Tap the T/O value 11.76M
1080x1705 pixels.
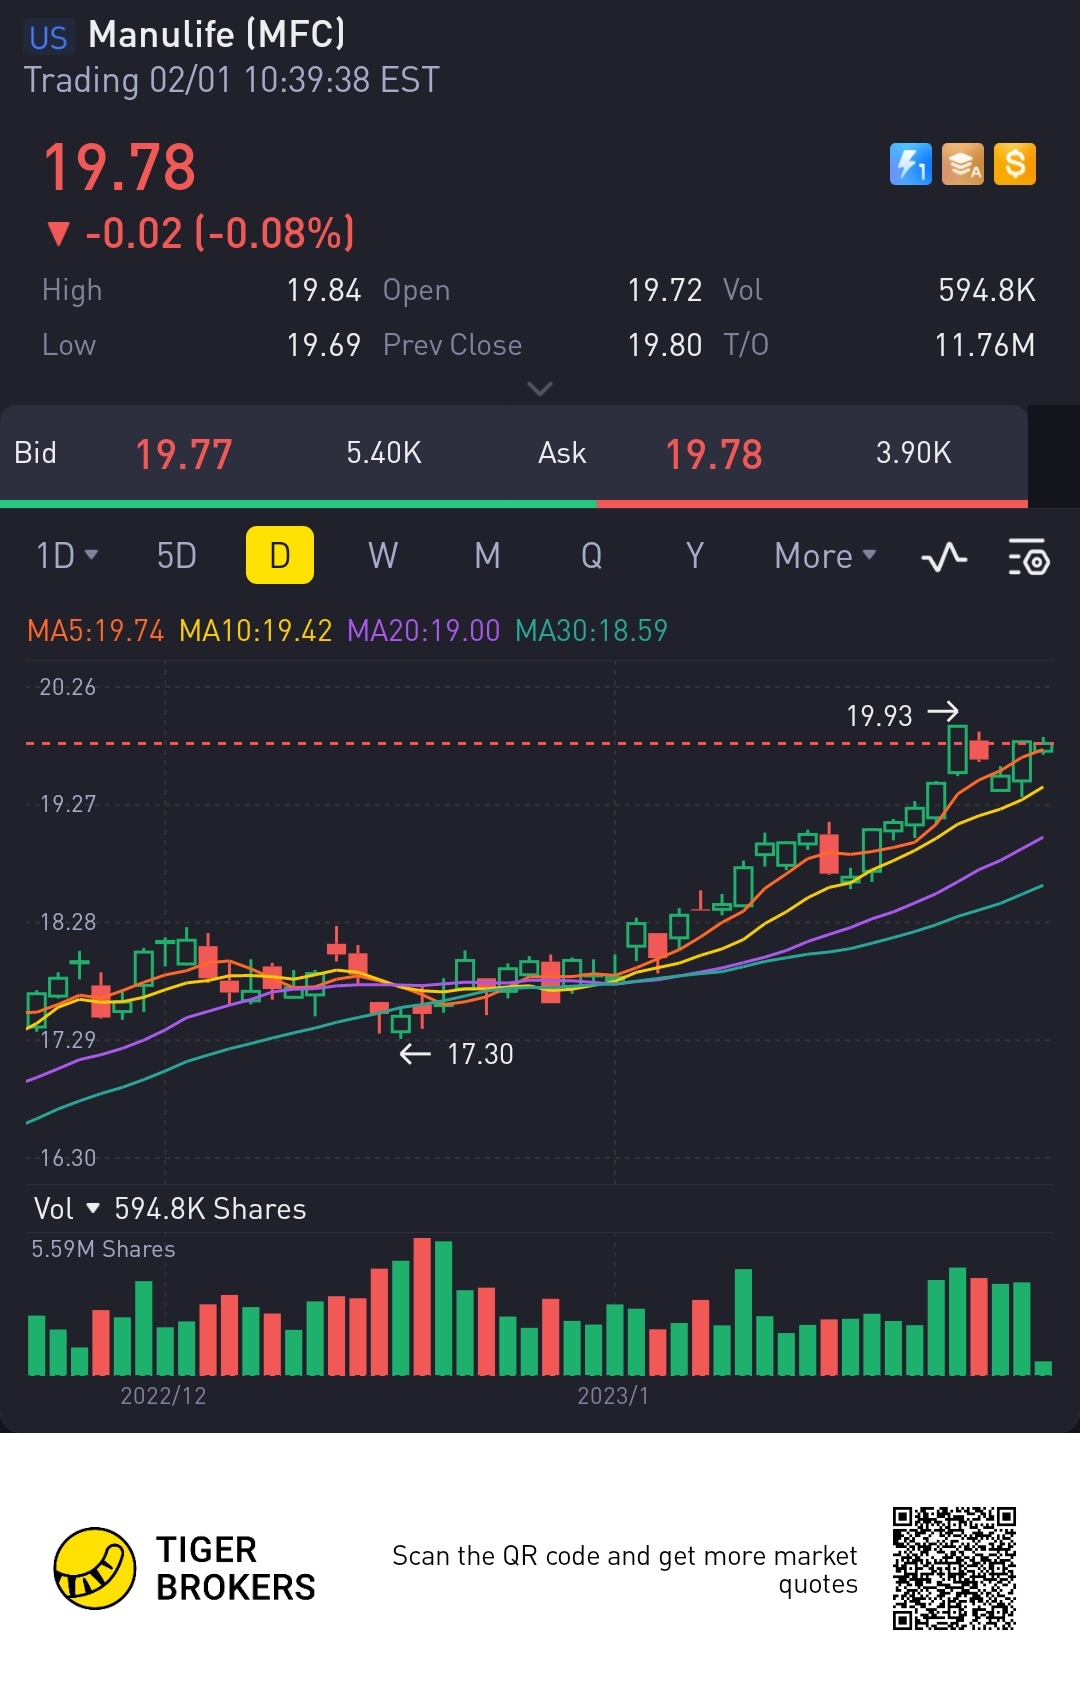click(x=985, y=345)
